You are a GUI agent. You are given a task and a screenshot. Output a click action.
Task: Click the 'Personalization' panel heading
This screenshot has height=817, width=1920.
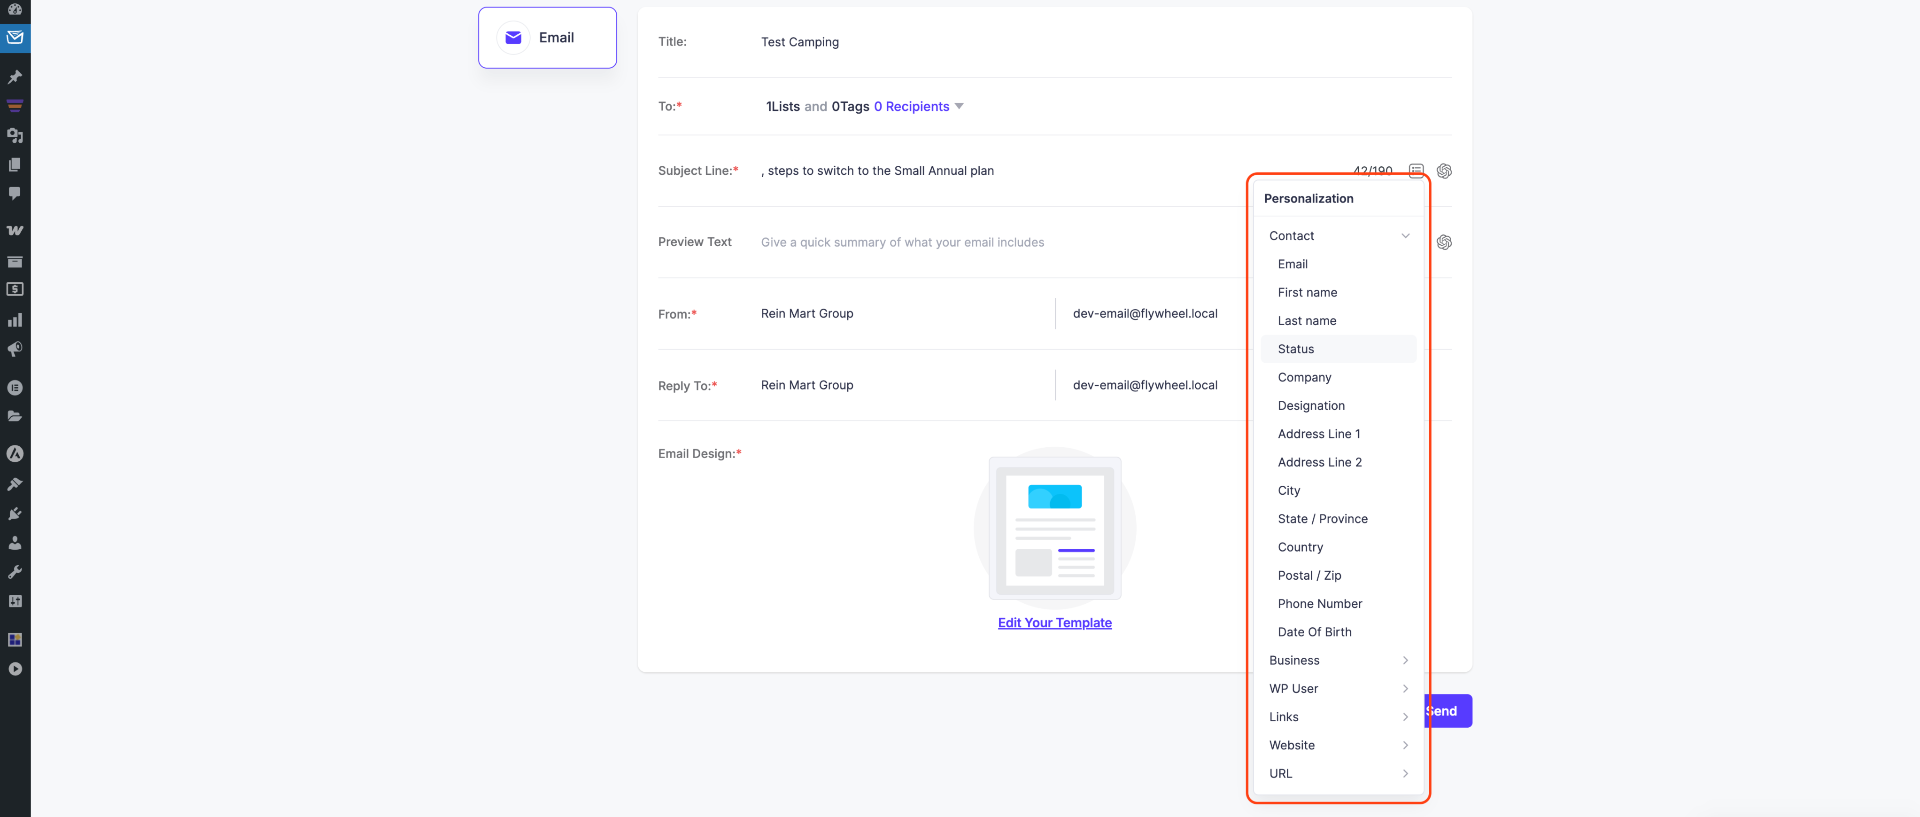click(1309, 199)
